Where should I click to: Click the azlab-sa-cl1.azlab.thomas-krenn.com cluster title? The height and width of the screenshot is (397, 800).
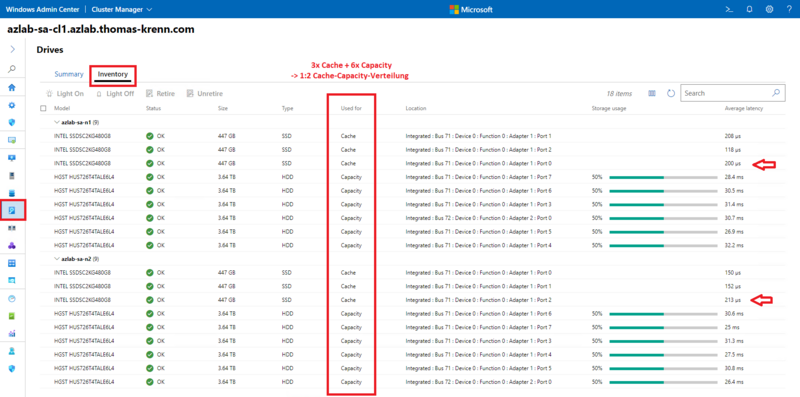click(101, 30)
